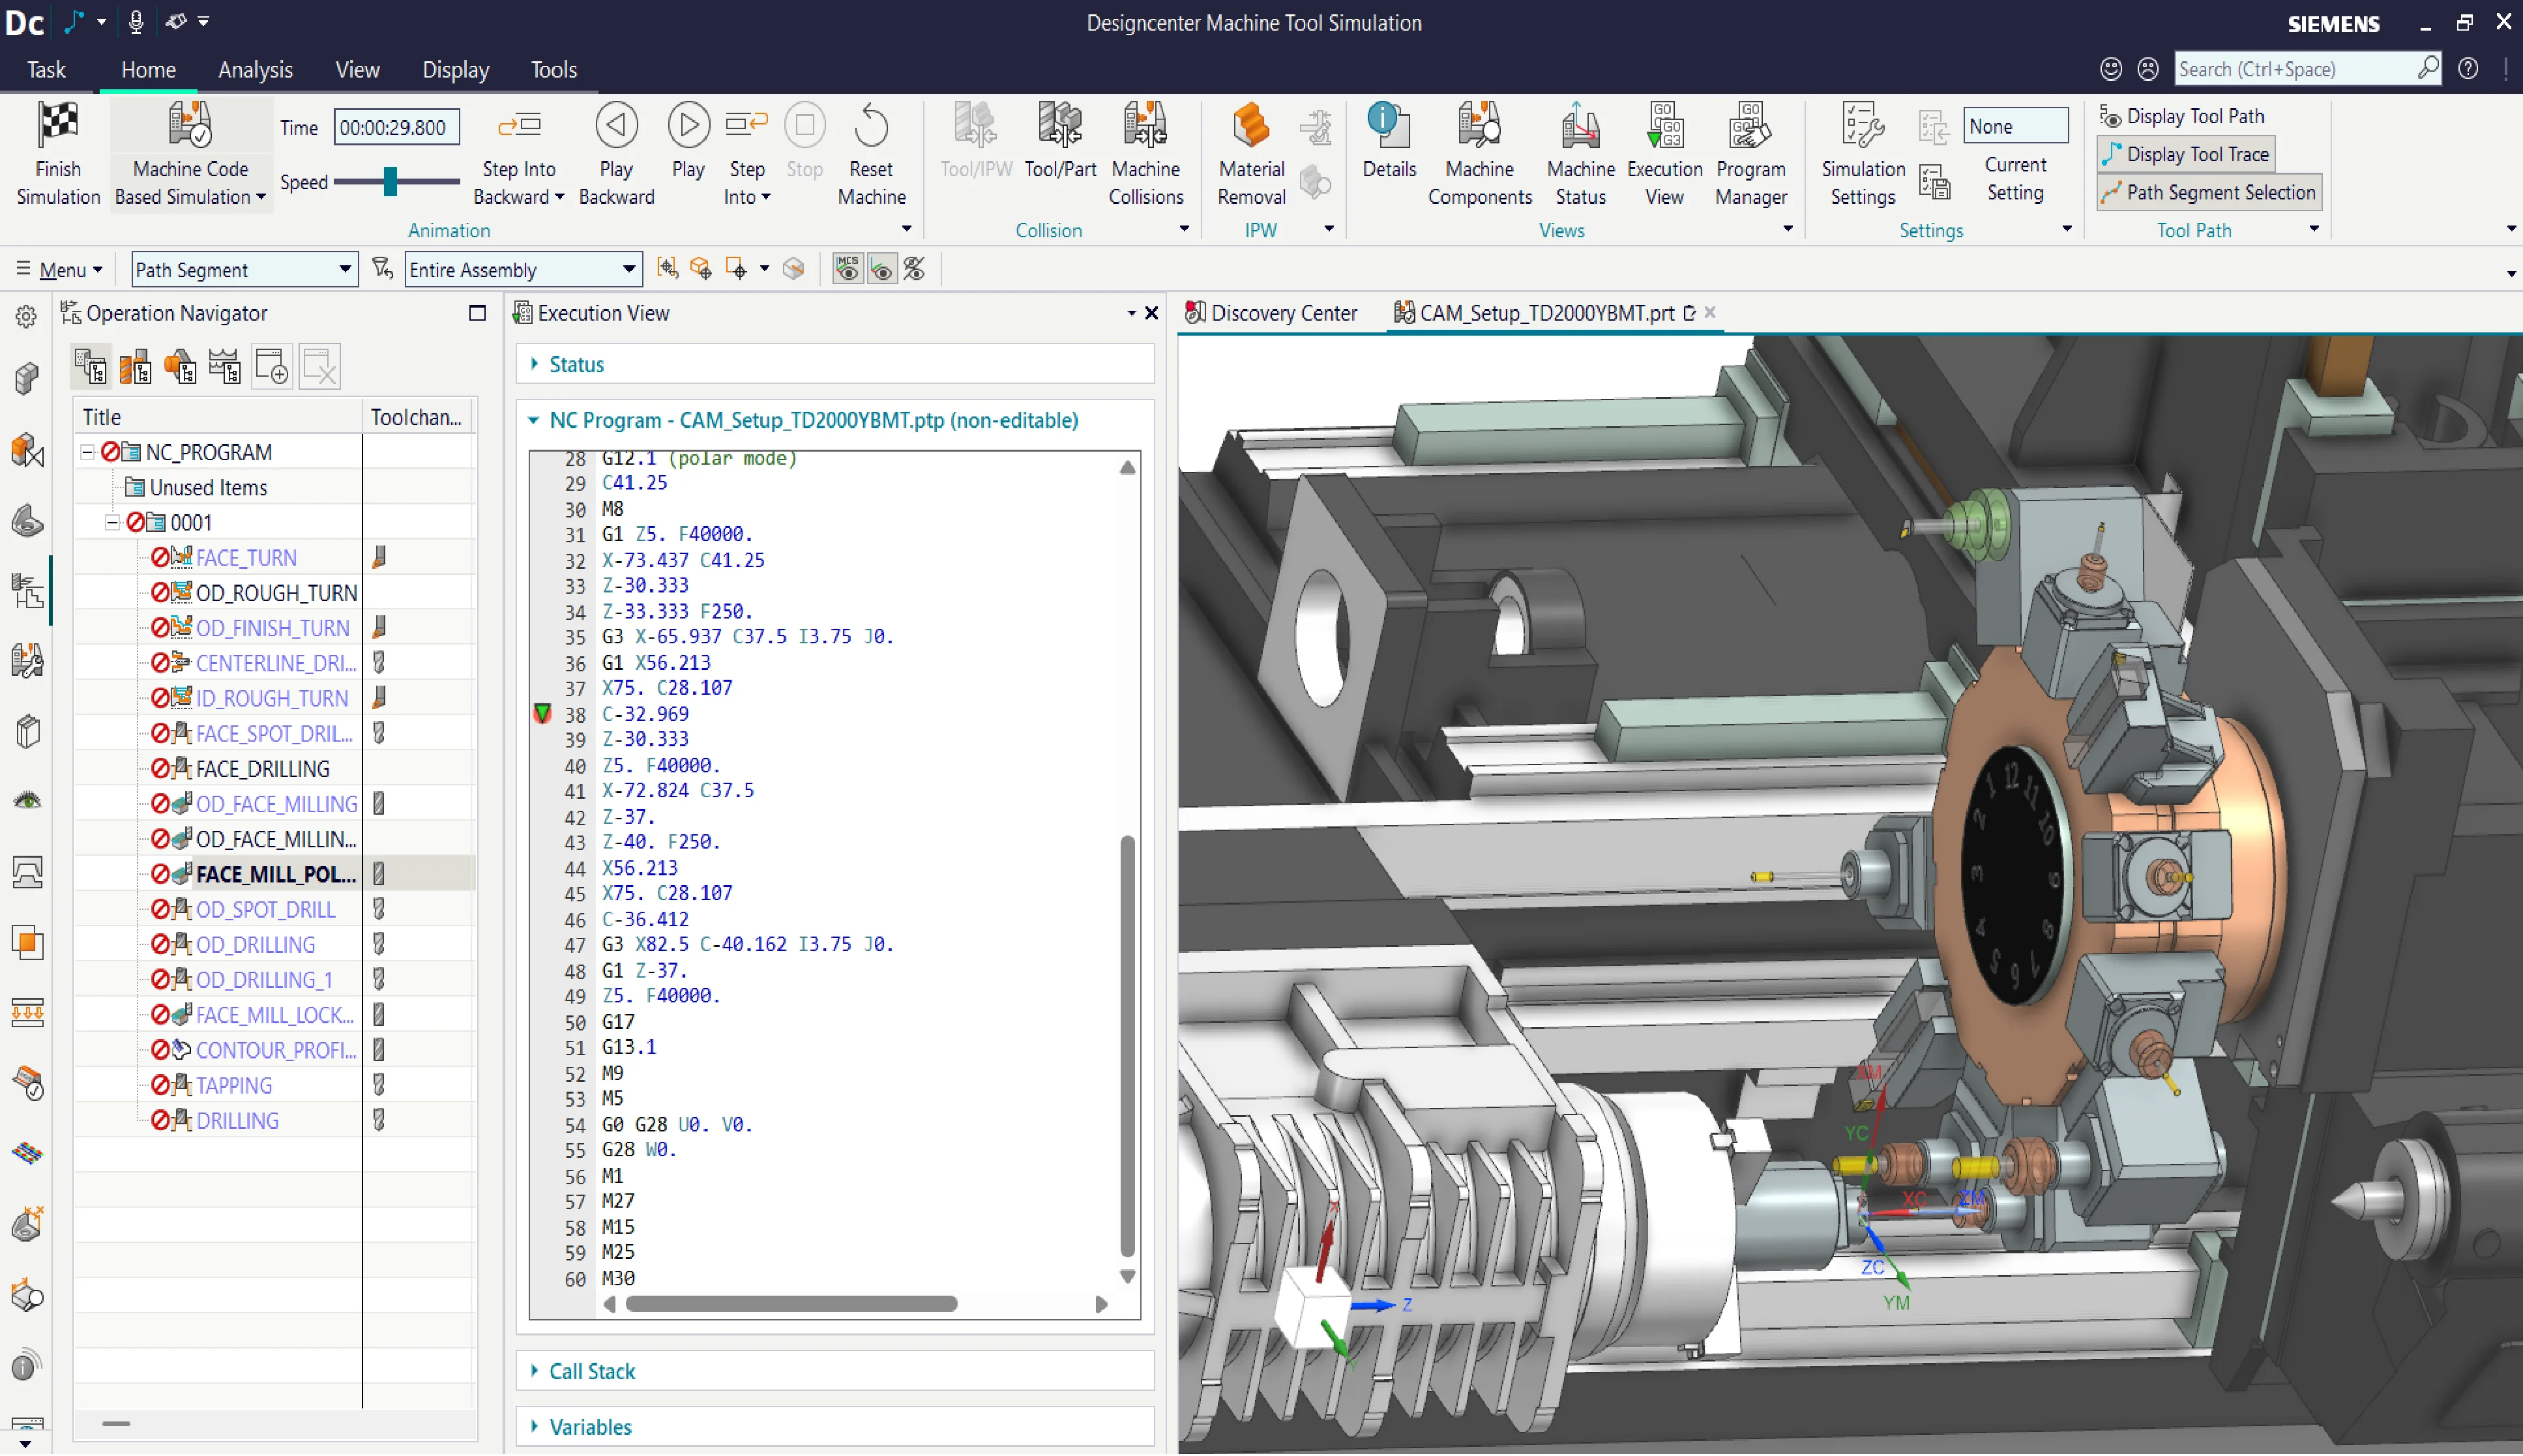Viewport: 2523px width, 1456px height.
Task: Collapse the NC_PROGRAM tree node
Action: pyautogui.click(x=88, y=452)
